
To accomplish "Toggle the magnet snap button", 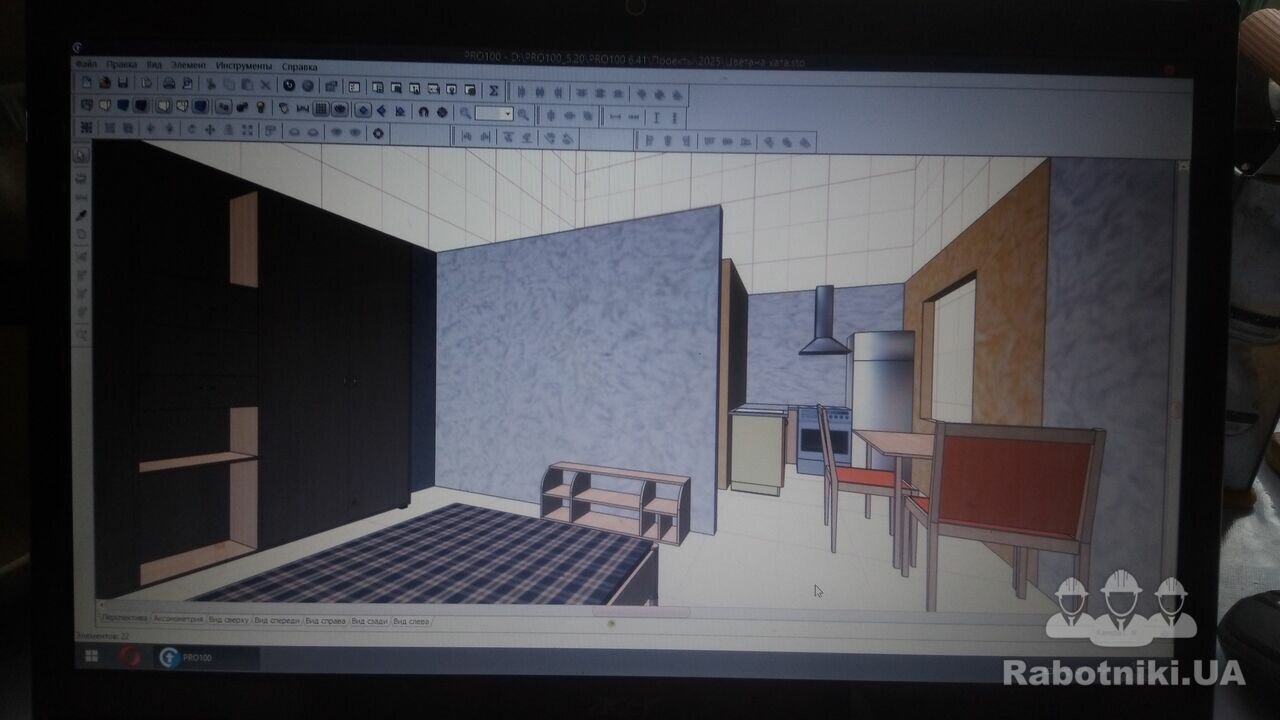I will (423, 111).
